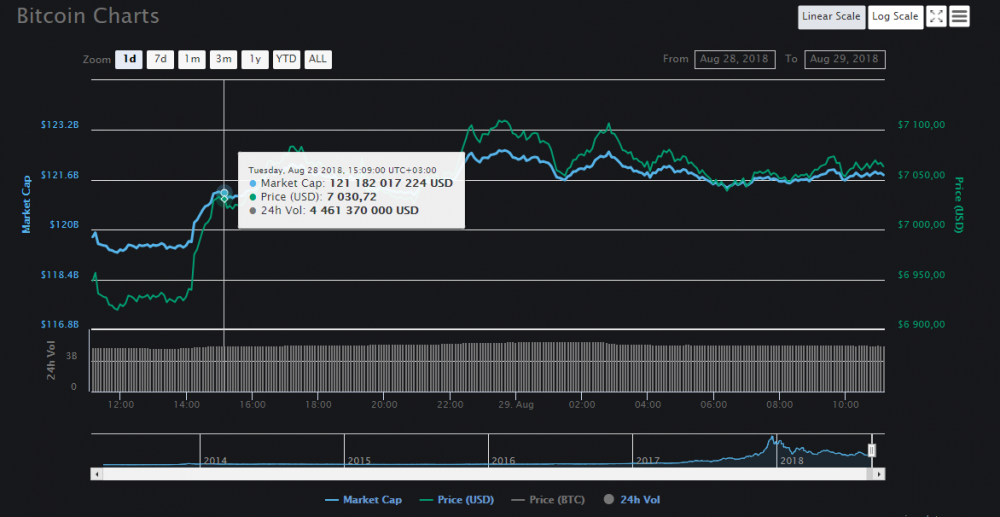Click the 12:00 time axis label

tap(121, 404)
